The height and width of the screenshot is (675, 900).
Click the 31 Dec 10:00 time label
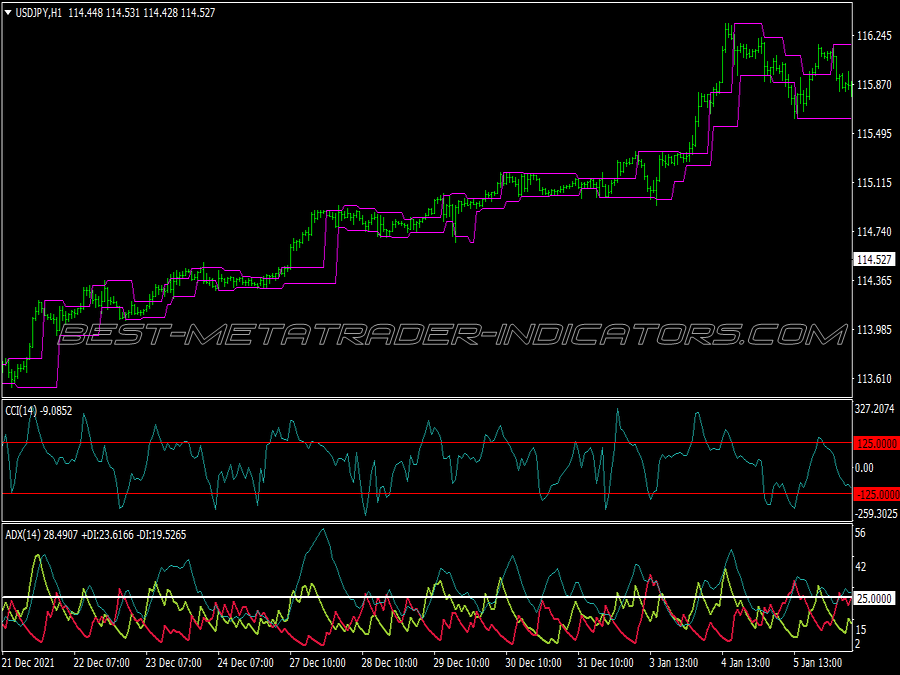click(x=606, y=663)
